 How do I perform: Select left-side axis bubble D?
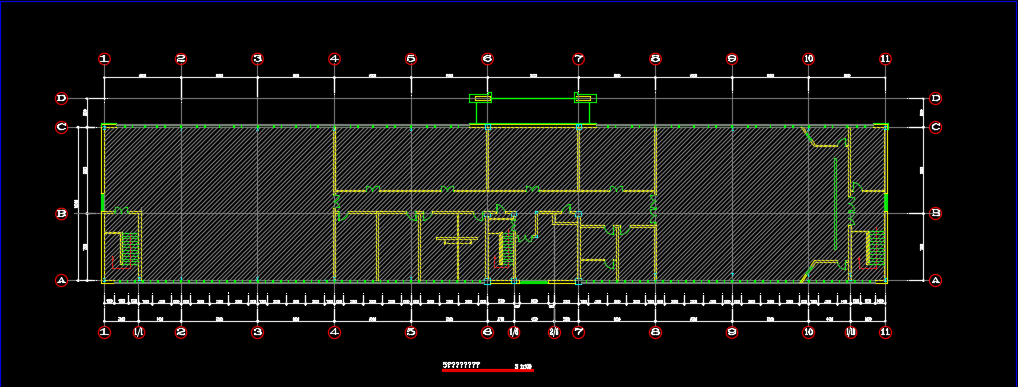tap(62, 99)
